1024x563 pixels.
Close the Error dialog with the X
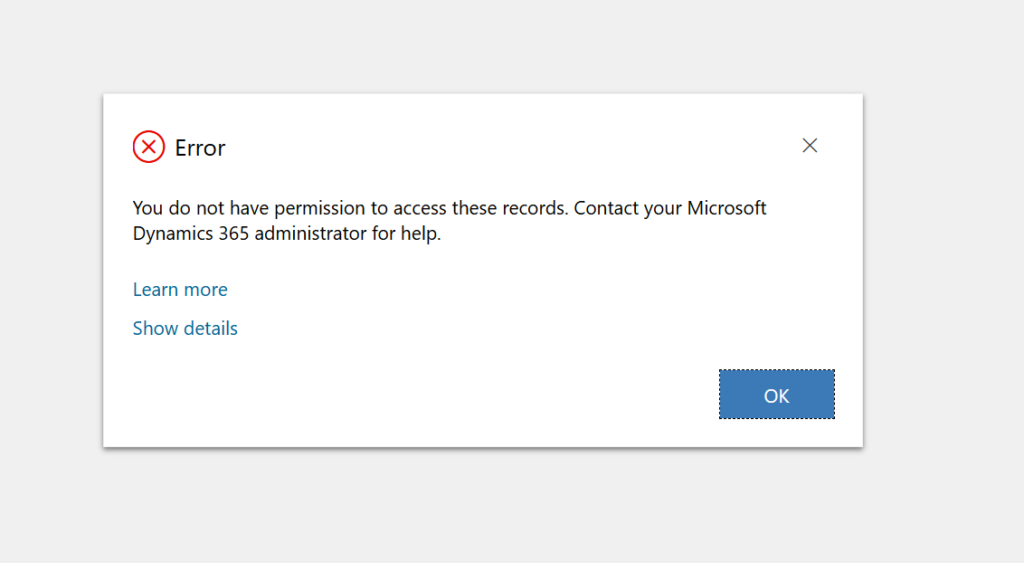tap(810, 146)
